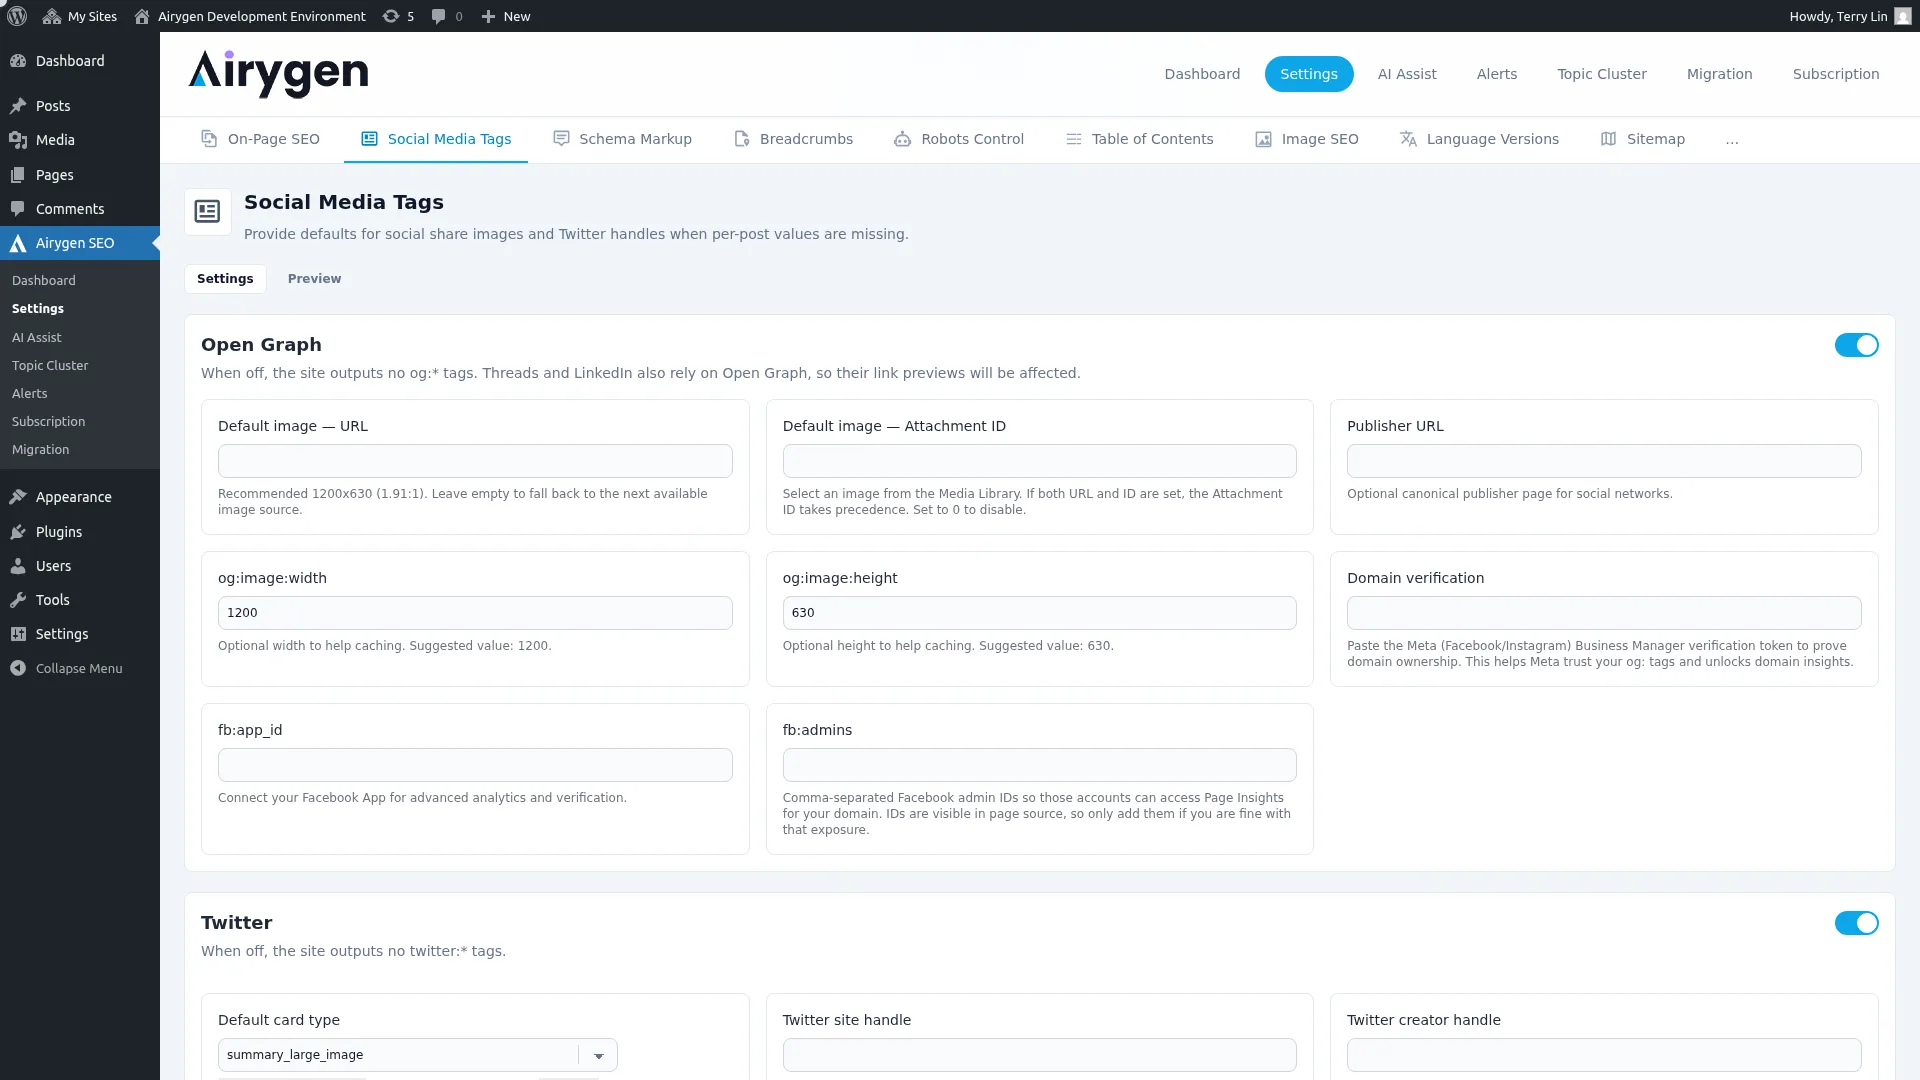Click the user avatar next to Howdy, Terry Lin

point(1903,16)
